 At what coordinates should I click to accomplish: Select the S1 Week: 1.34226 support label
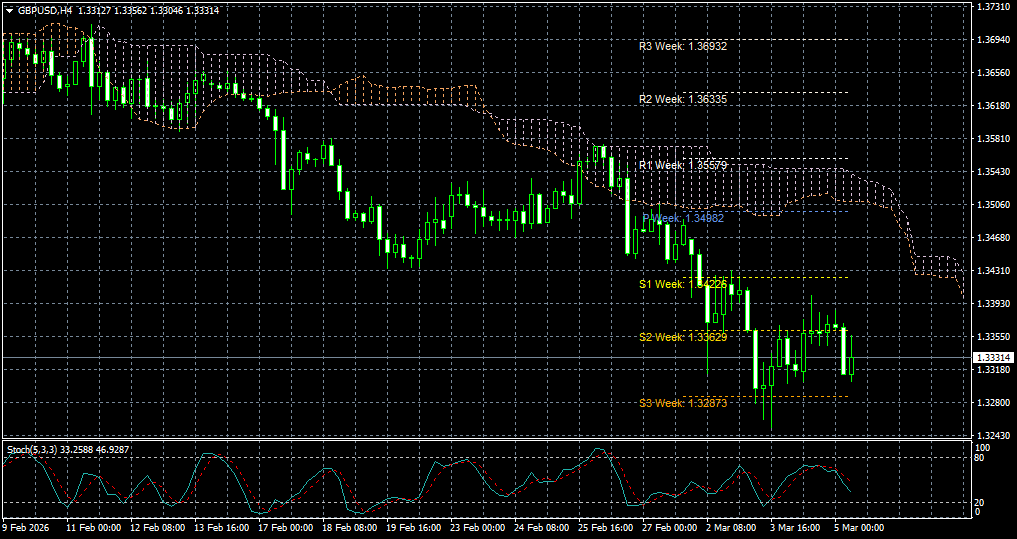pos(683,284)
